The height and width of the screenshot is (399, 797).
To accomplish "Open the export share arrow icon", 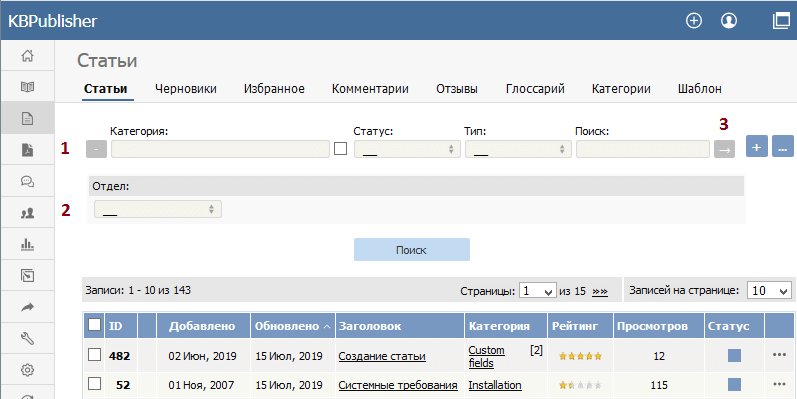I will point(27,307).
